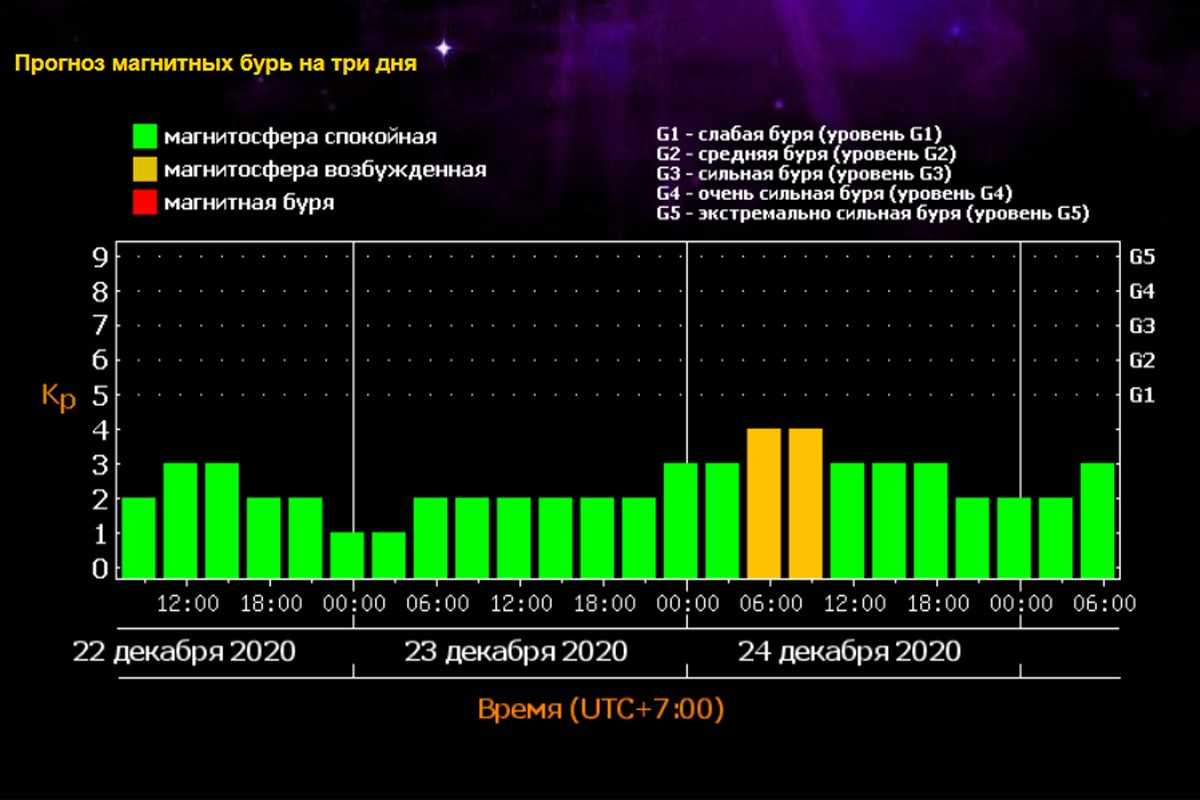Click the '0' value on the Kp axis
The width and height of the screenshot is (1200, 800).
click(99, 568)
